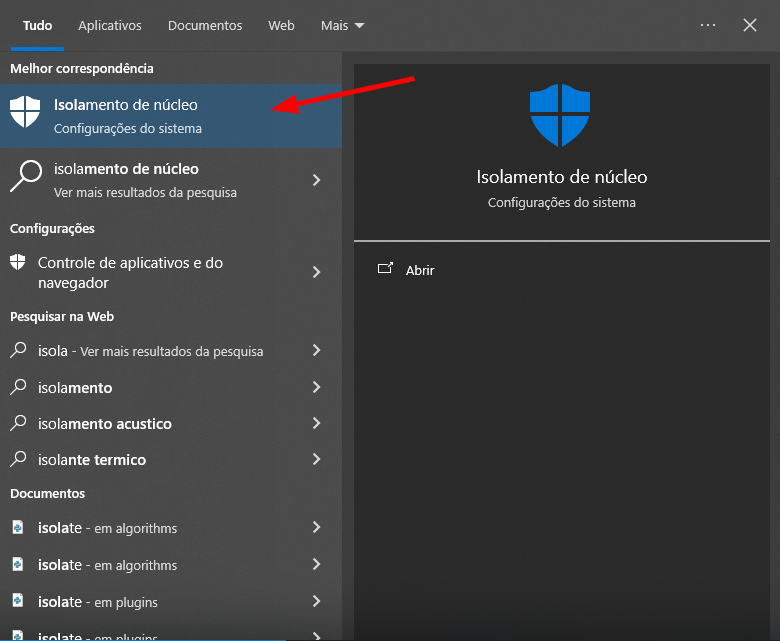Click file icon of second 'isolate - em algorithms'
This screenshot has height=641, width=780.
tap(18, 564)
